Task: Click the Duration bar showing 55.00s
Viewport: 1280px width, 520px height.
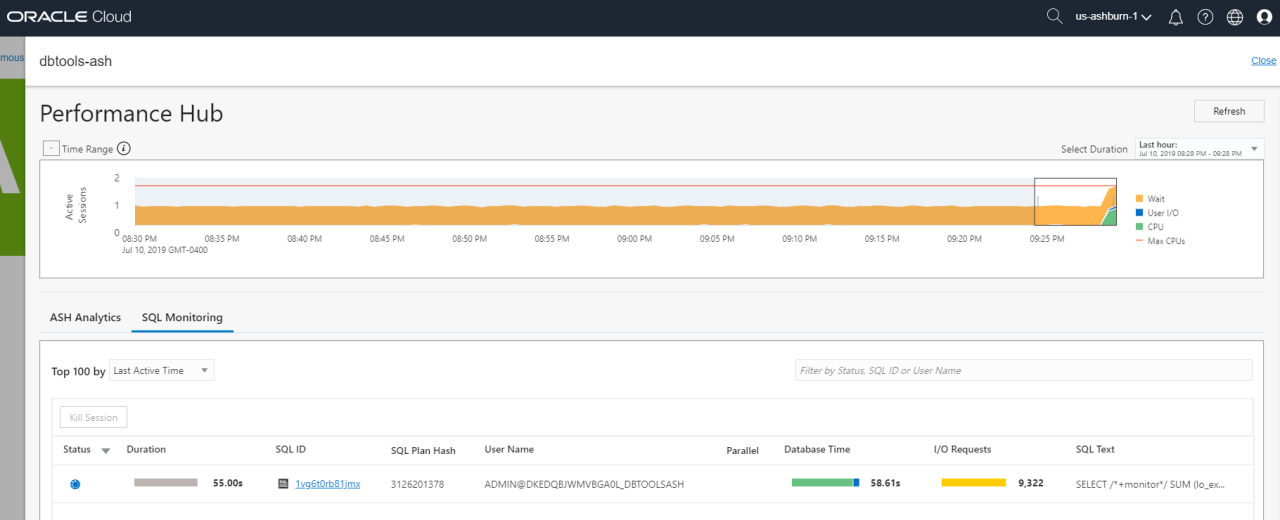Action: [166, 483]
